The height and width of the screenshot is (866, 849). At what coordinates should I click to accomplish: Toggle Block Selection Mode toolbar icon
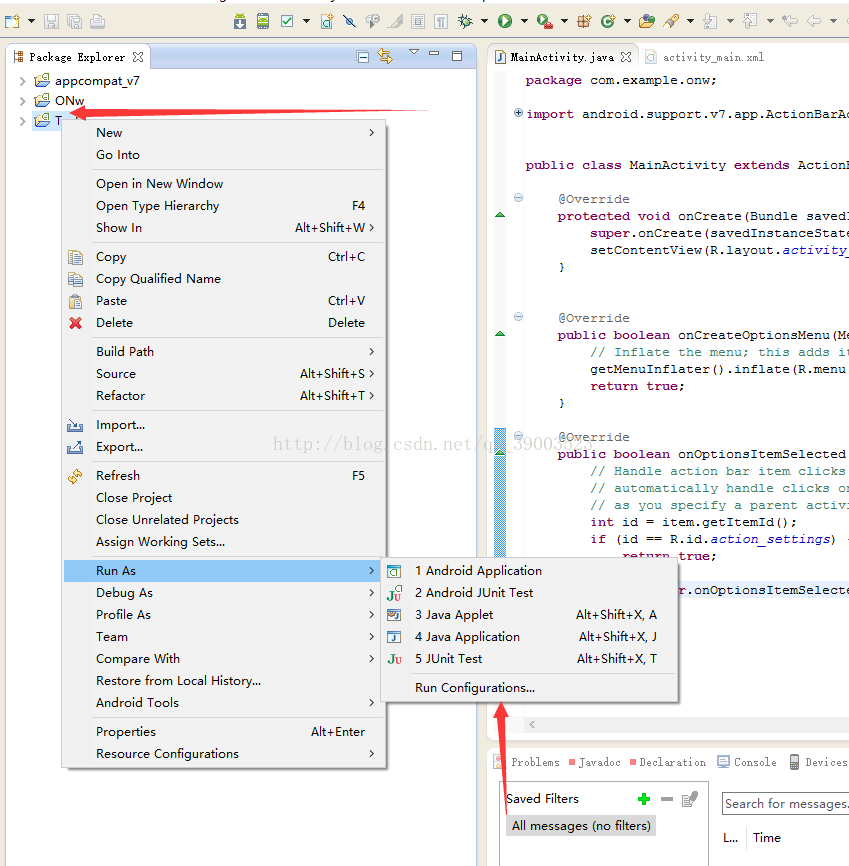(x=418, y=22)
